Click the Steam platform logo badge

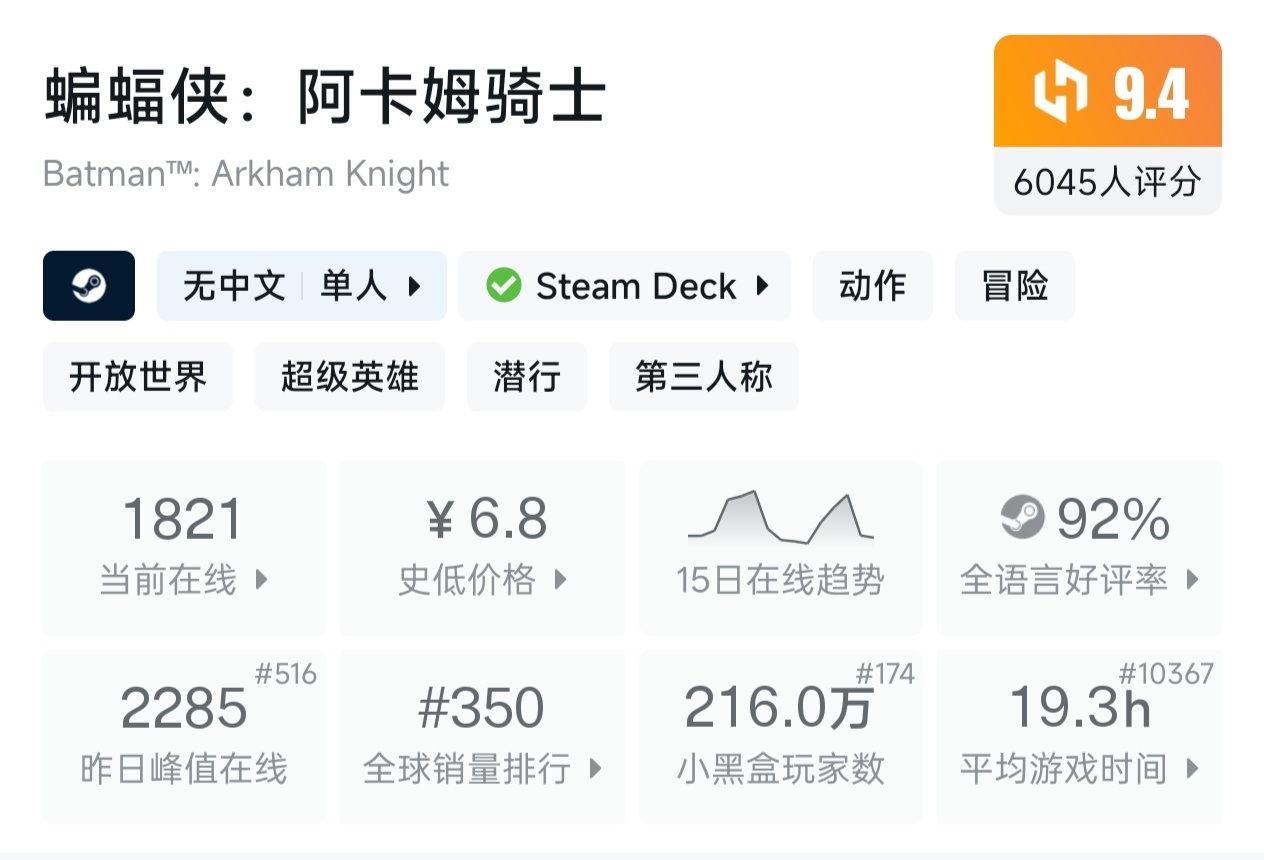coord(89,286)
